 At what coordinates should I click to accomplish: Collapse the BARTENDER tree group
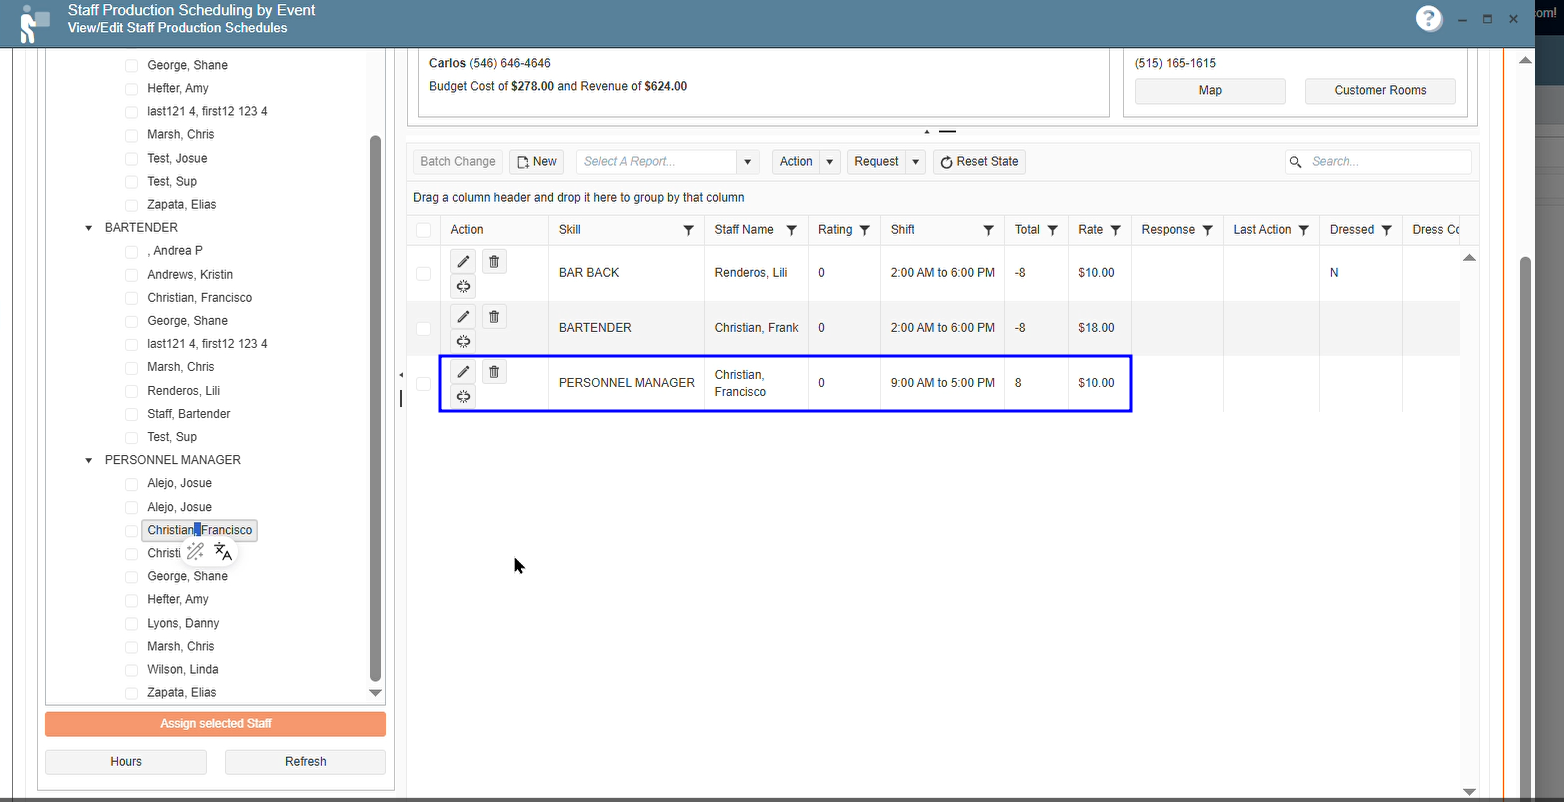[89, 228]
